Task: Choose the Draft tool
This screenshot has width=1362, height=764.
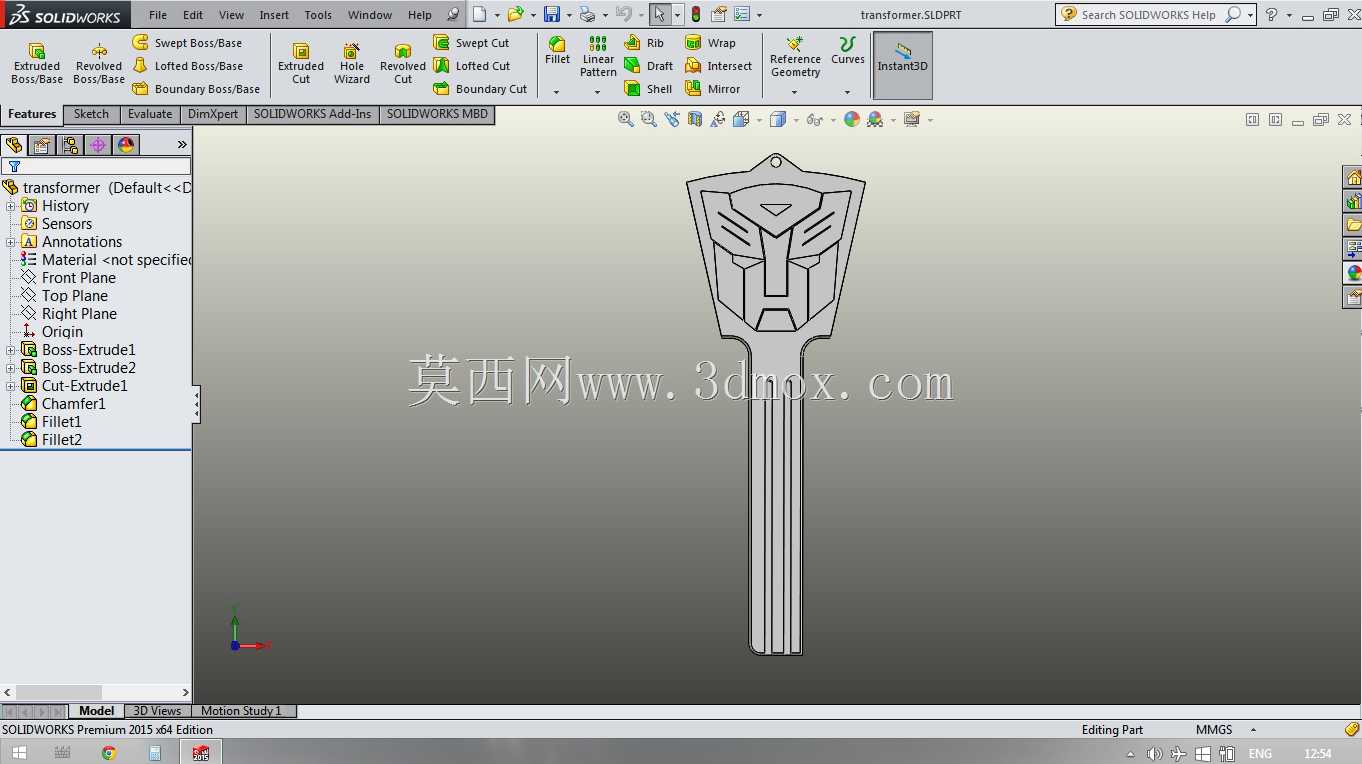Action: 648,66
